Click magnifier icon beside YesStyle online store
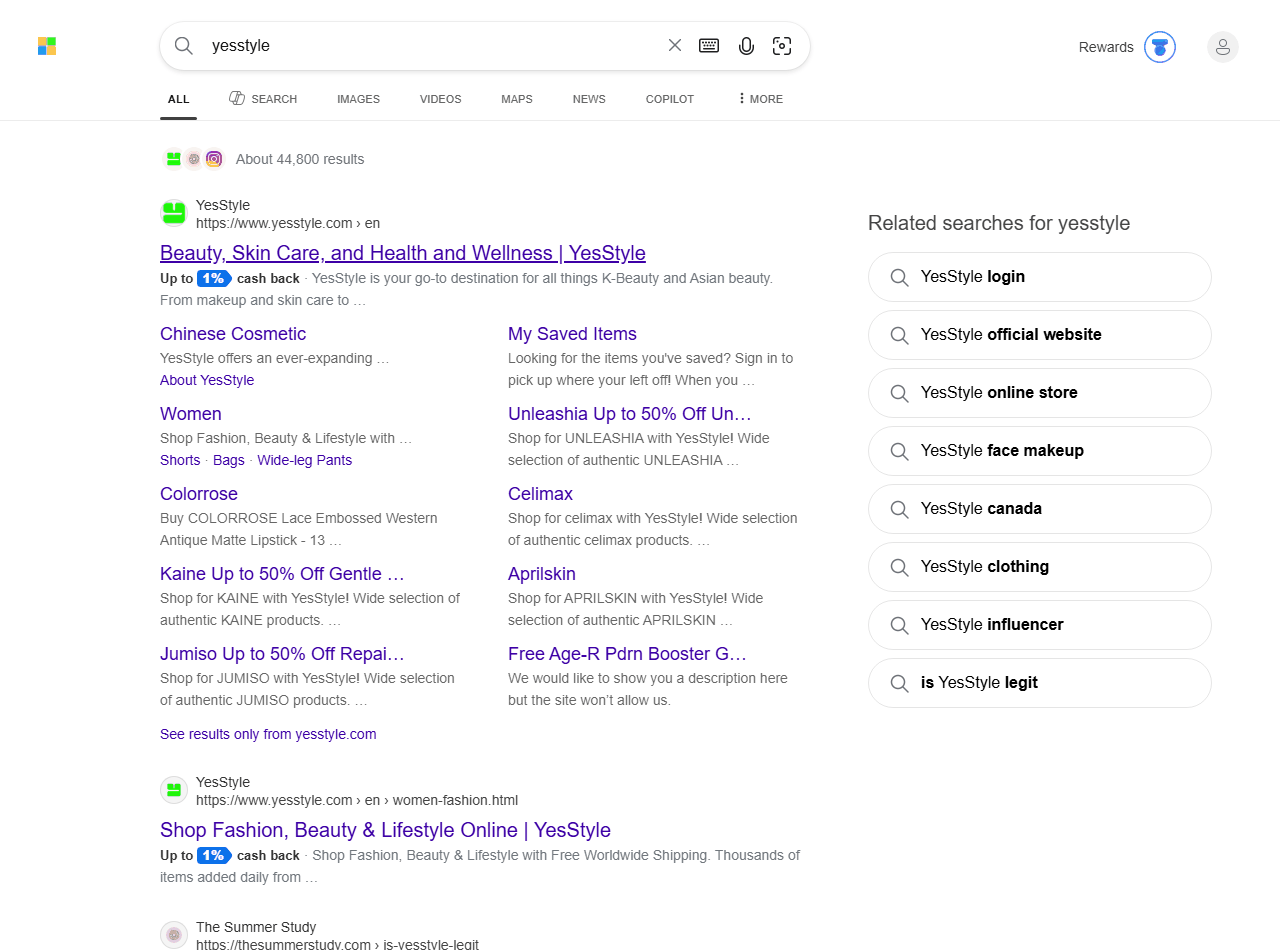Image resolution: width=1280 pixels, height=950 pixels. pos(900,393)
